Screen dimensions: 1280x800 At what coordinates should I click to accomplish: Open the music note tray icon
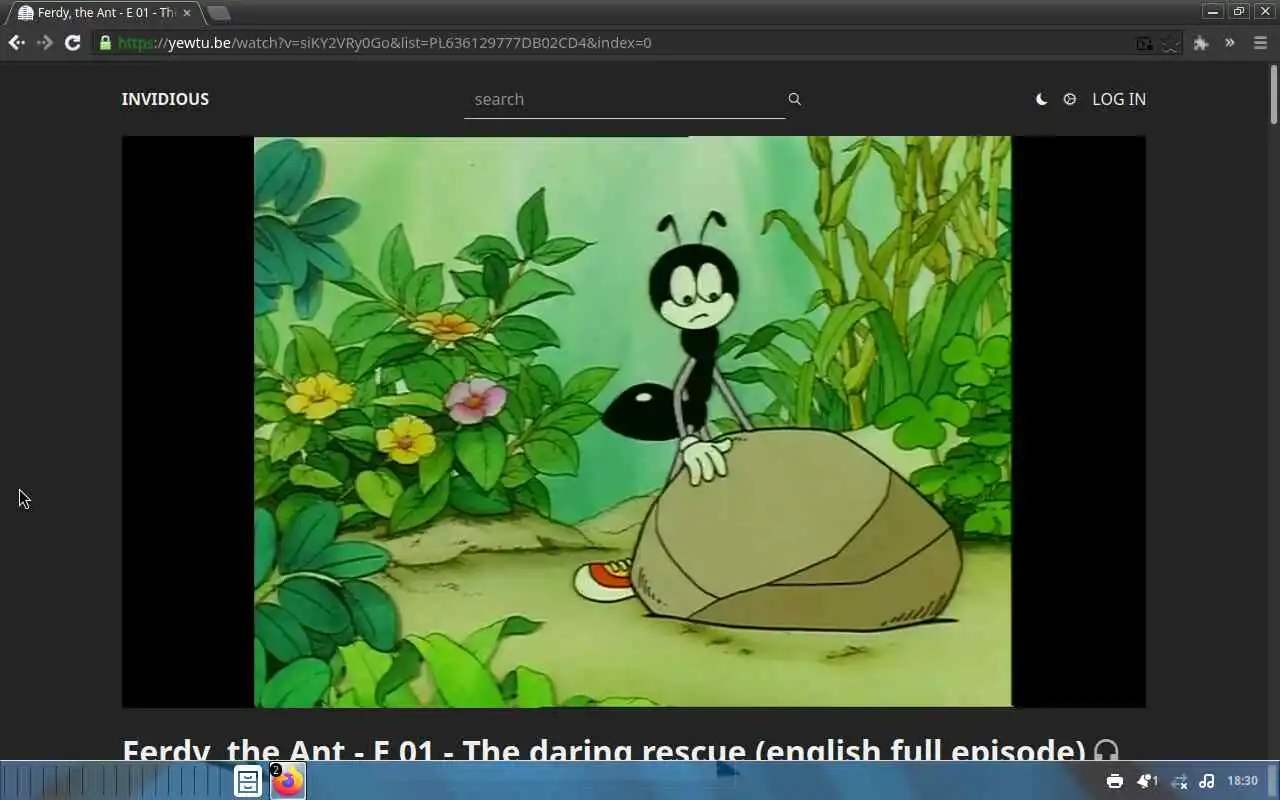point(1207,781)
